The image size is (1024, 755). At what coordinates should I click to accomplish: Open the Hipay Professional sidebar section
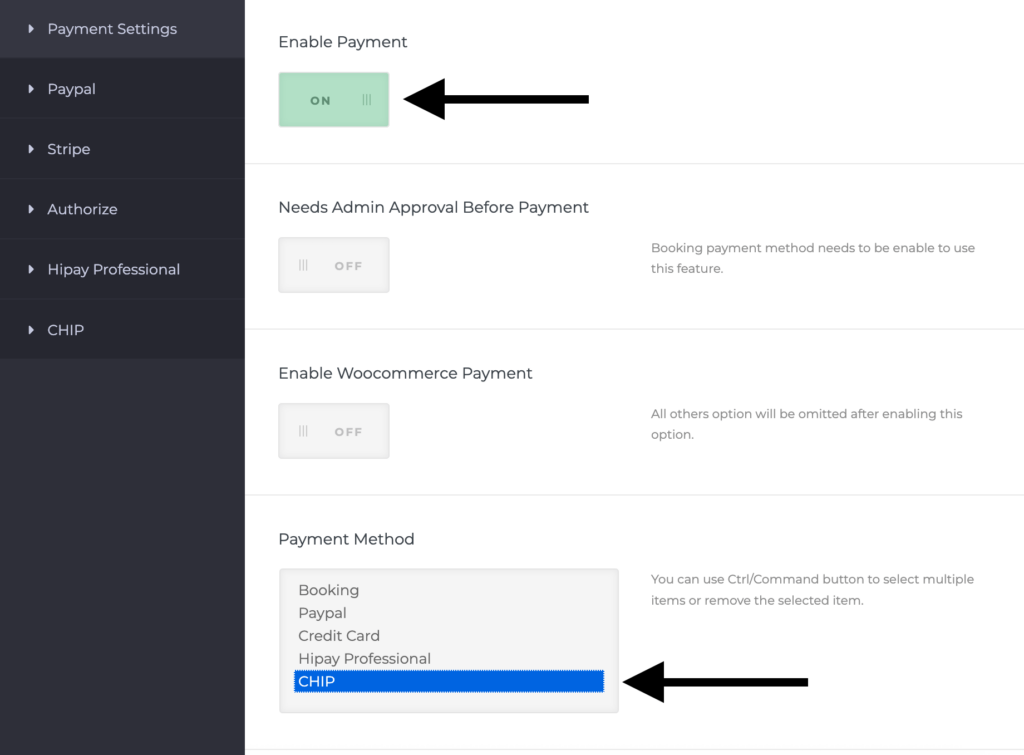pos(122,269)
